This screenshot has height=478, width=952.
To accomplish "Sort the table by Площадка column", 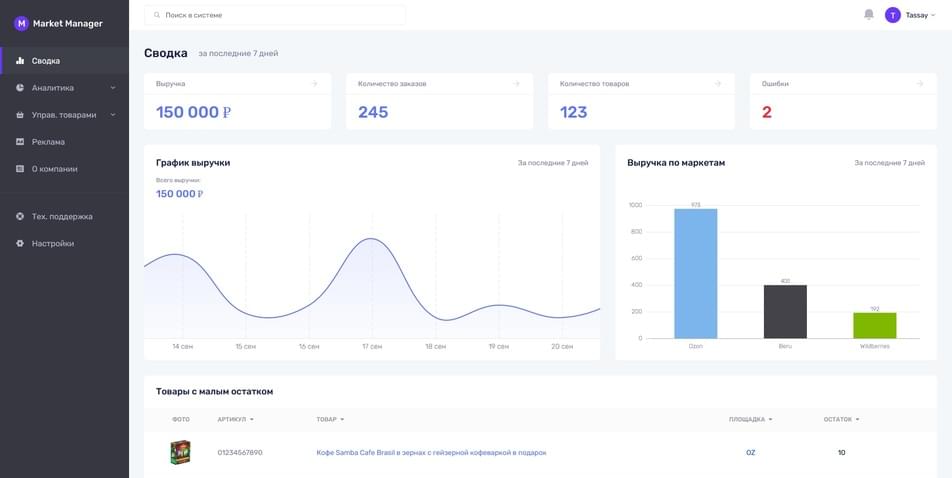I will click(x=750, y=420).
